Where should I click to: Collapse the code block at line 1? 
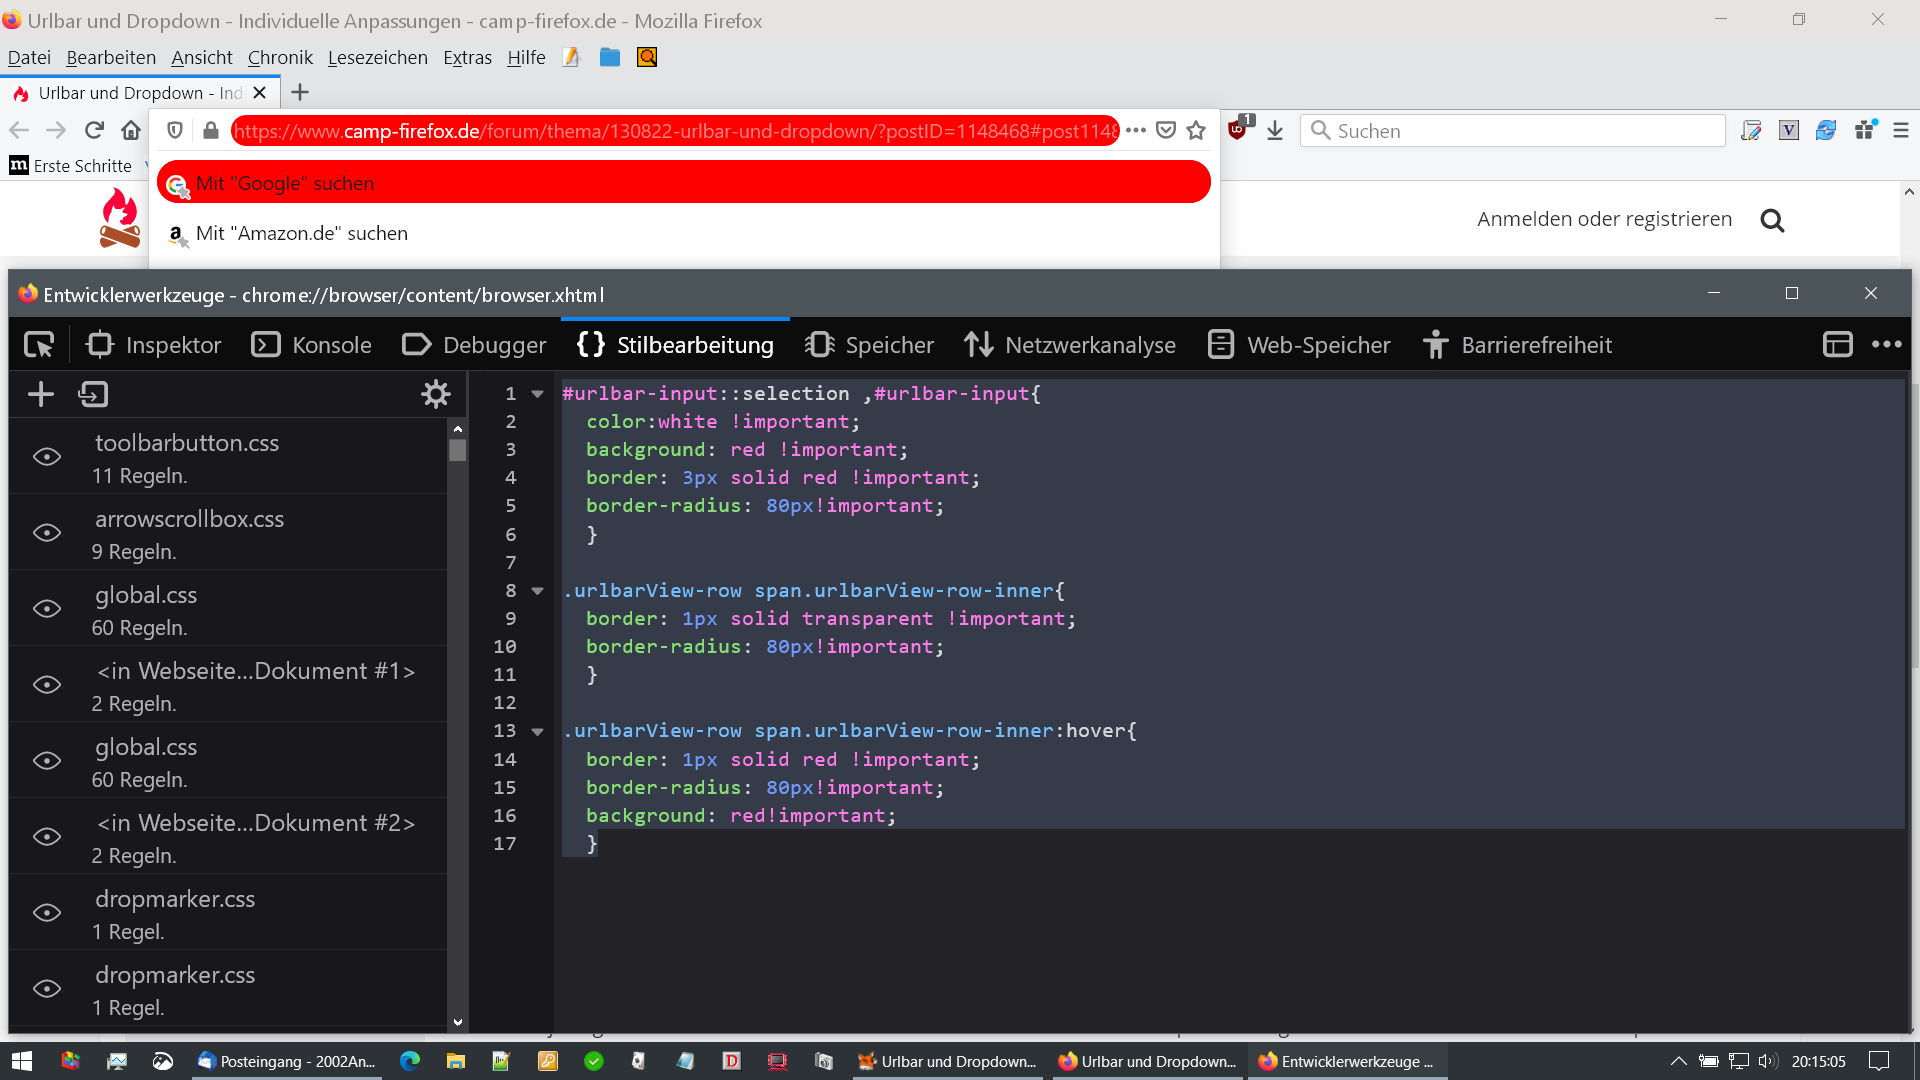[x=538, y=394]
